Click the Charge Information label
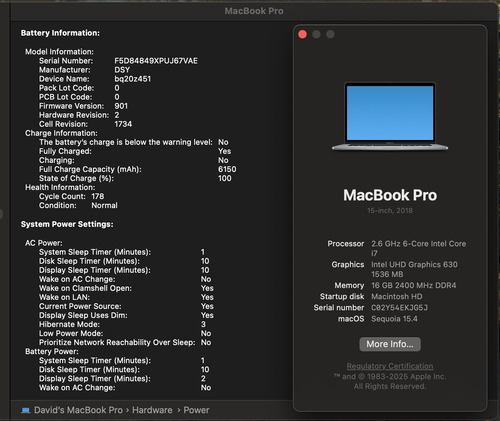Screen dimensions: 500x421 61,133
